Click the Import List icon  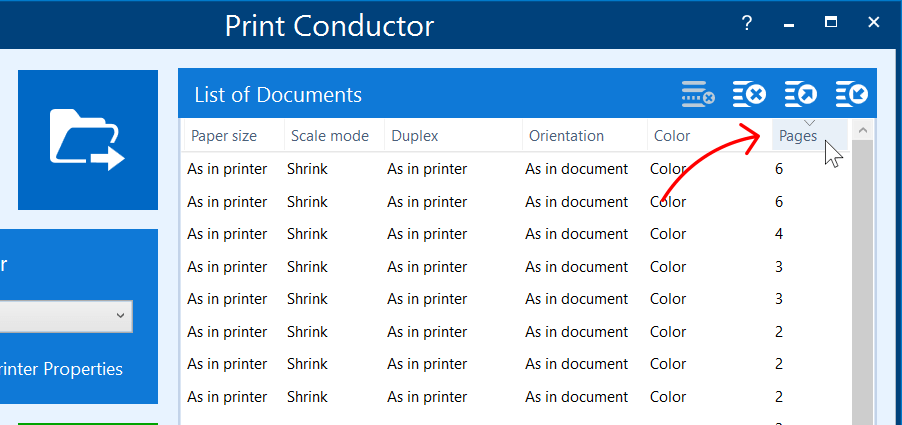pyautogui.click(x=852, y=95)
